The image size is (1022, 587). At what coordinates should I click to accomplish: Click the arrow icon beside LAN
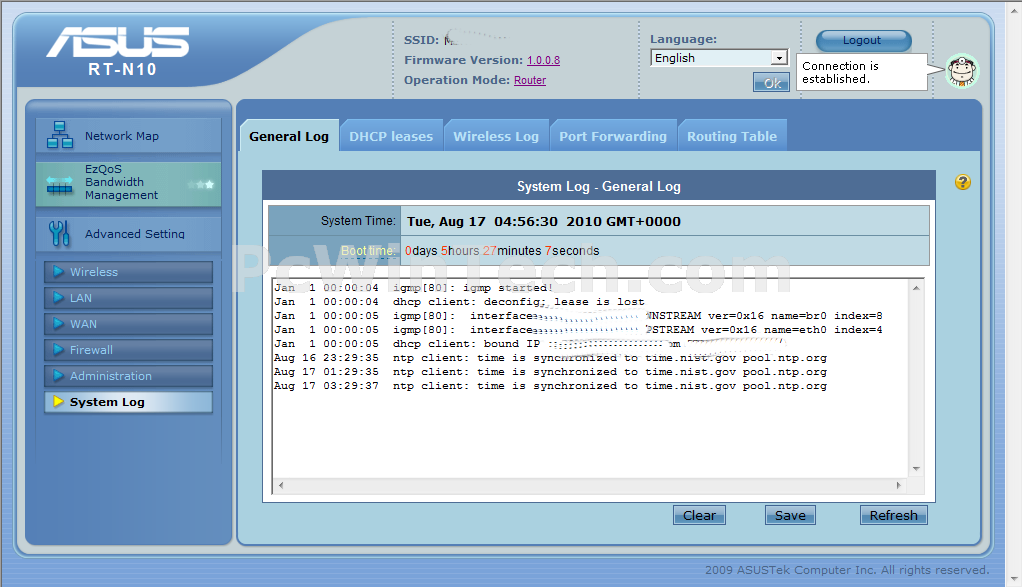click(58, 297)
